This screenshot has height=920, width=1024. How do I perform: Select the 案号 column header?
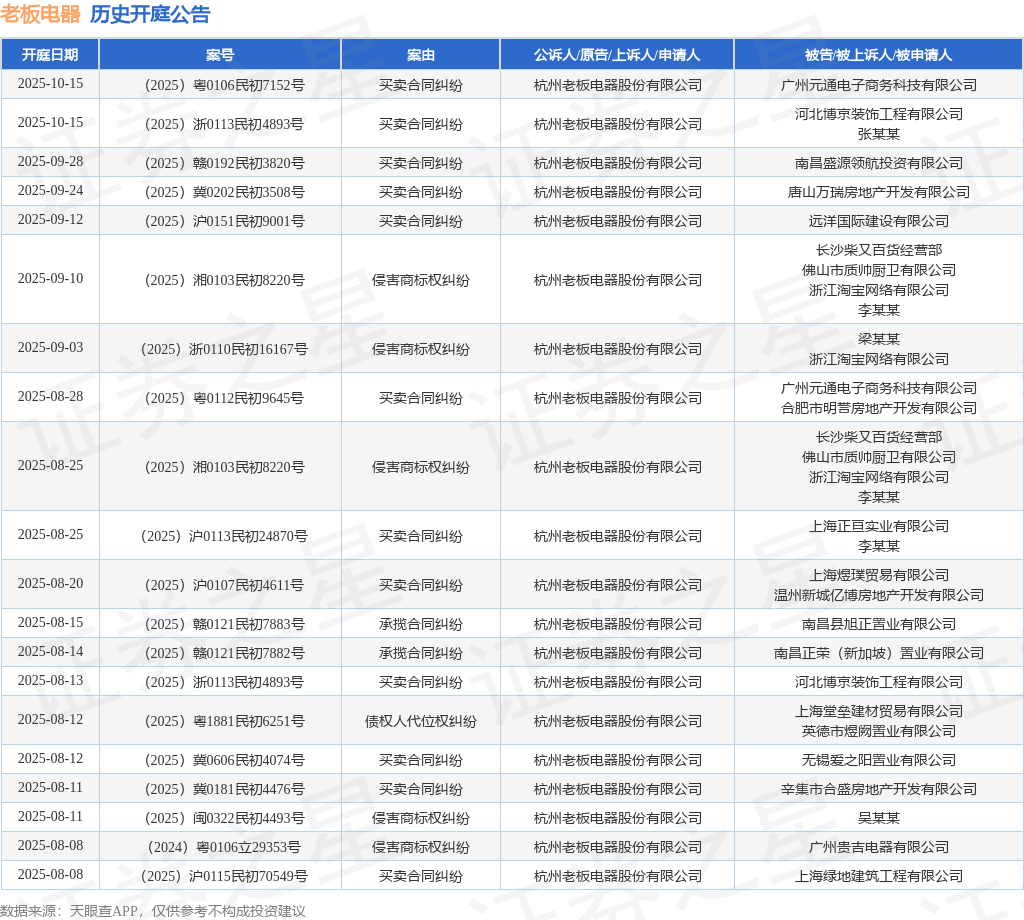point(220,55)
